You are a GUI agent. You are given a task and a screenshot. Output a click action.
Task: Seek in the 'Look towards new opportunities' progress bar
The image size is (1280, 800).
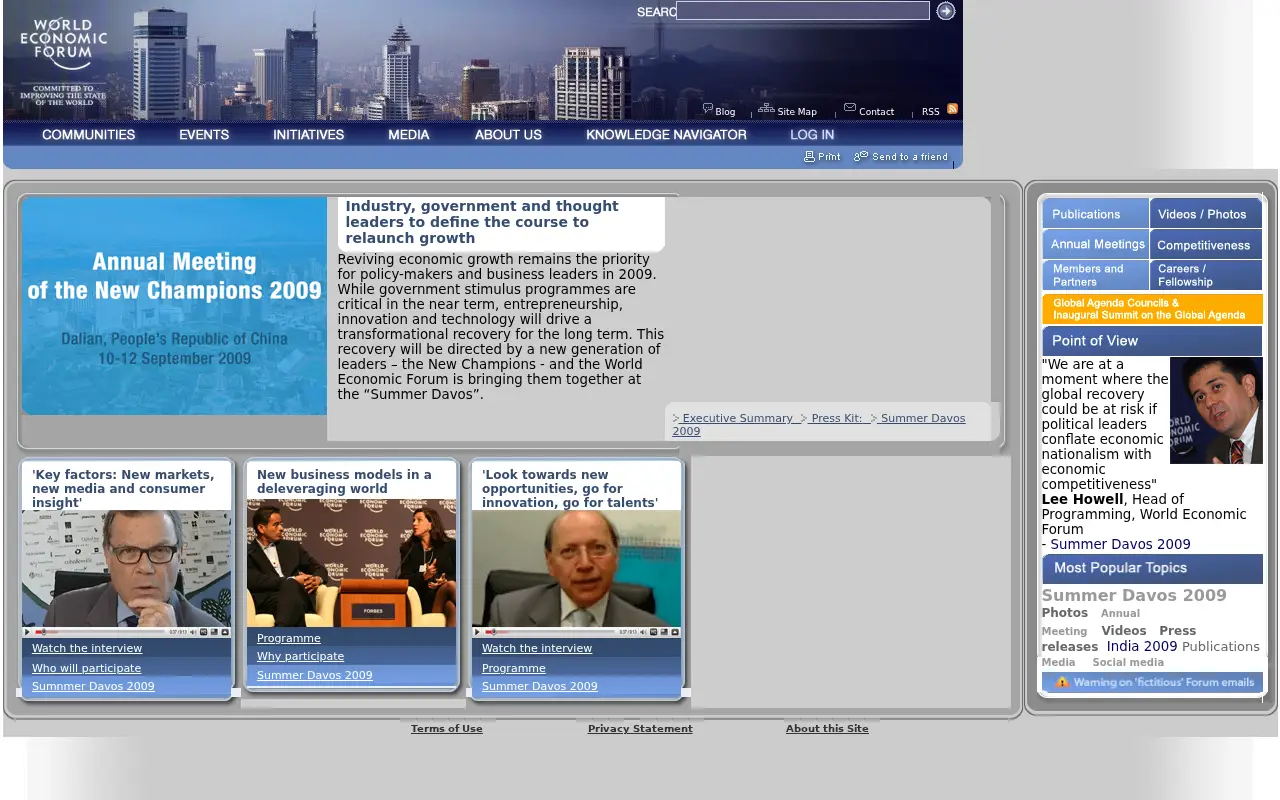(x=551, y=632)
